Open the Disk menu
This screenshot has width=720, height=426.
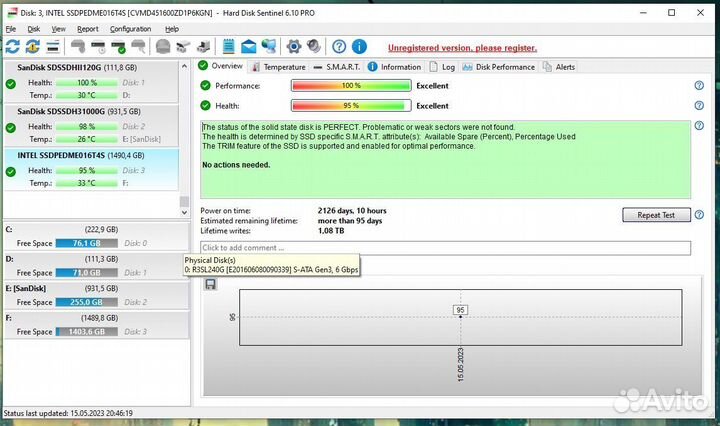pos(34,29)
